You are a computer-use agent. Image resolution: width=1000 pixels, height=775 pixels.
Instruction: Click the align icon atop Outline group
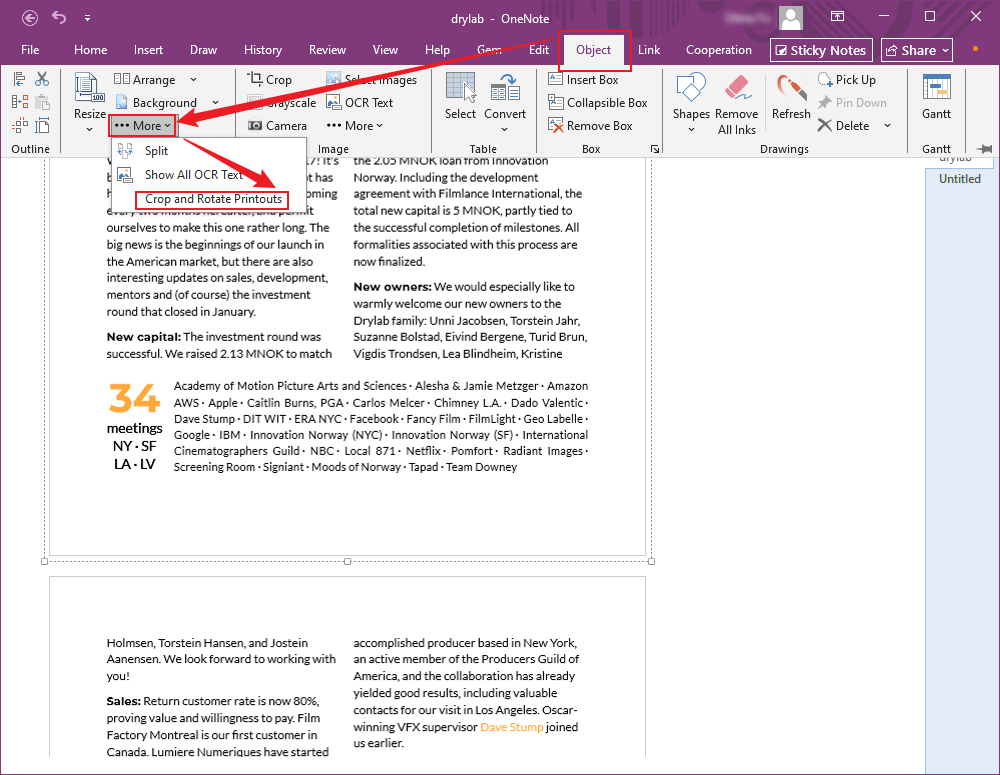coord(19,79)
